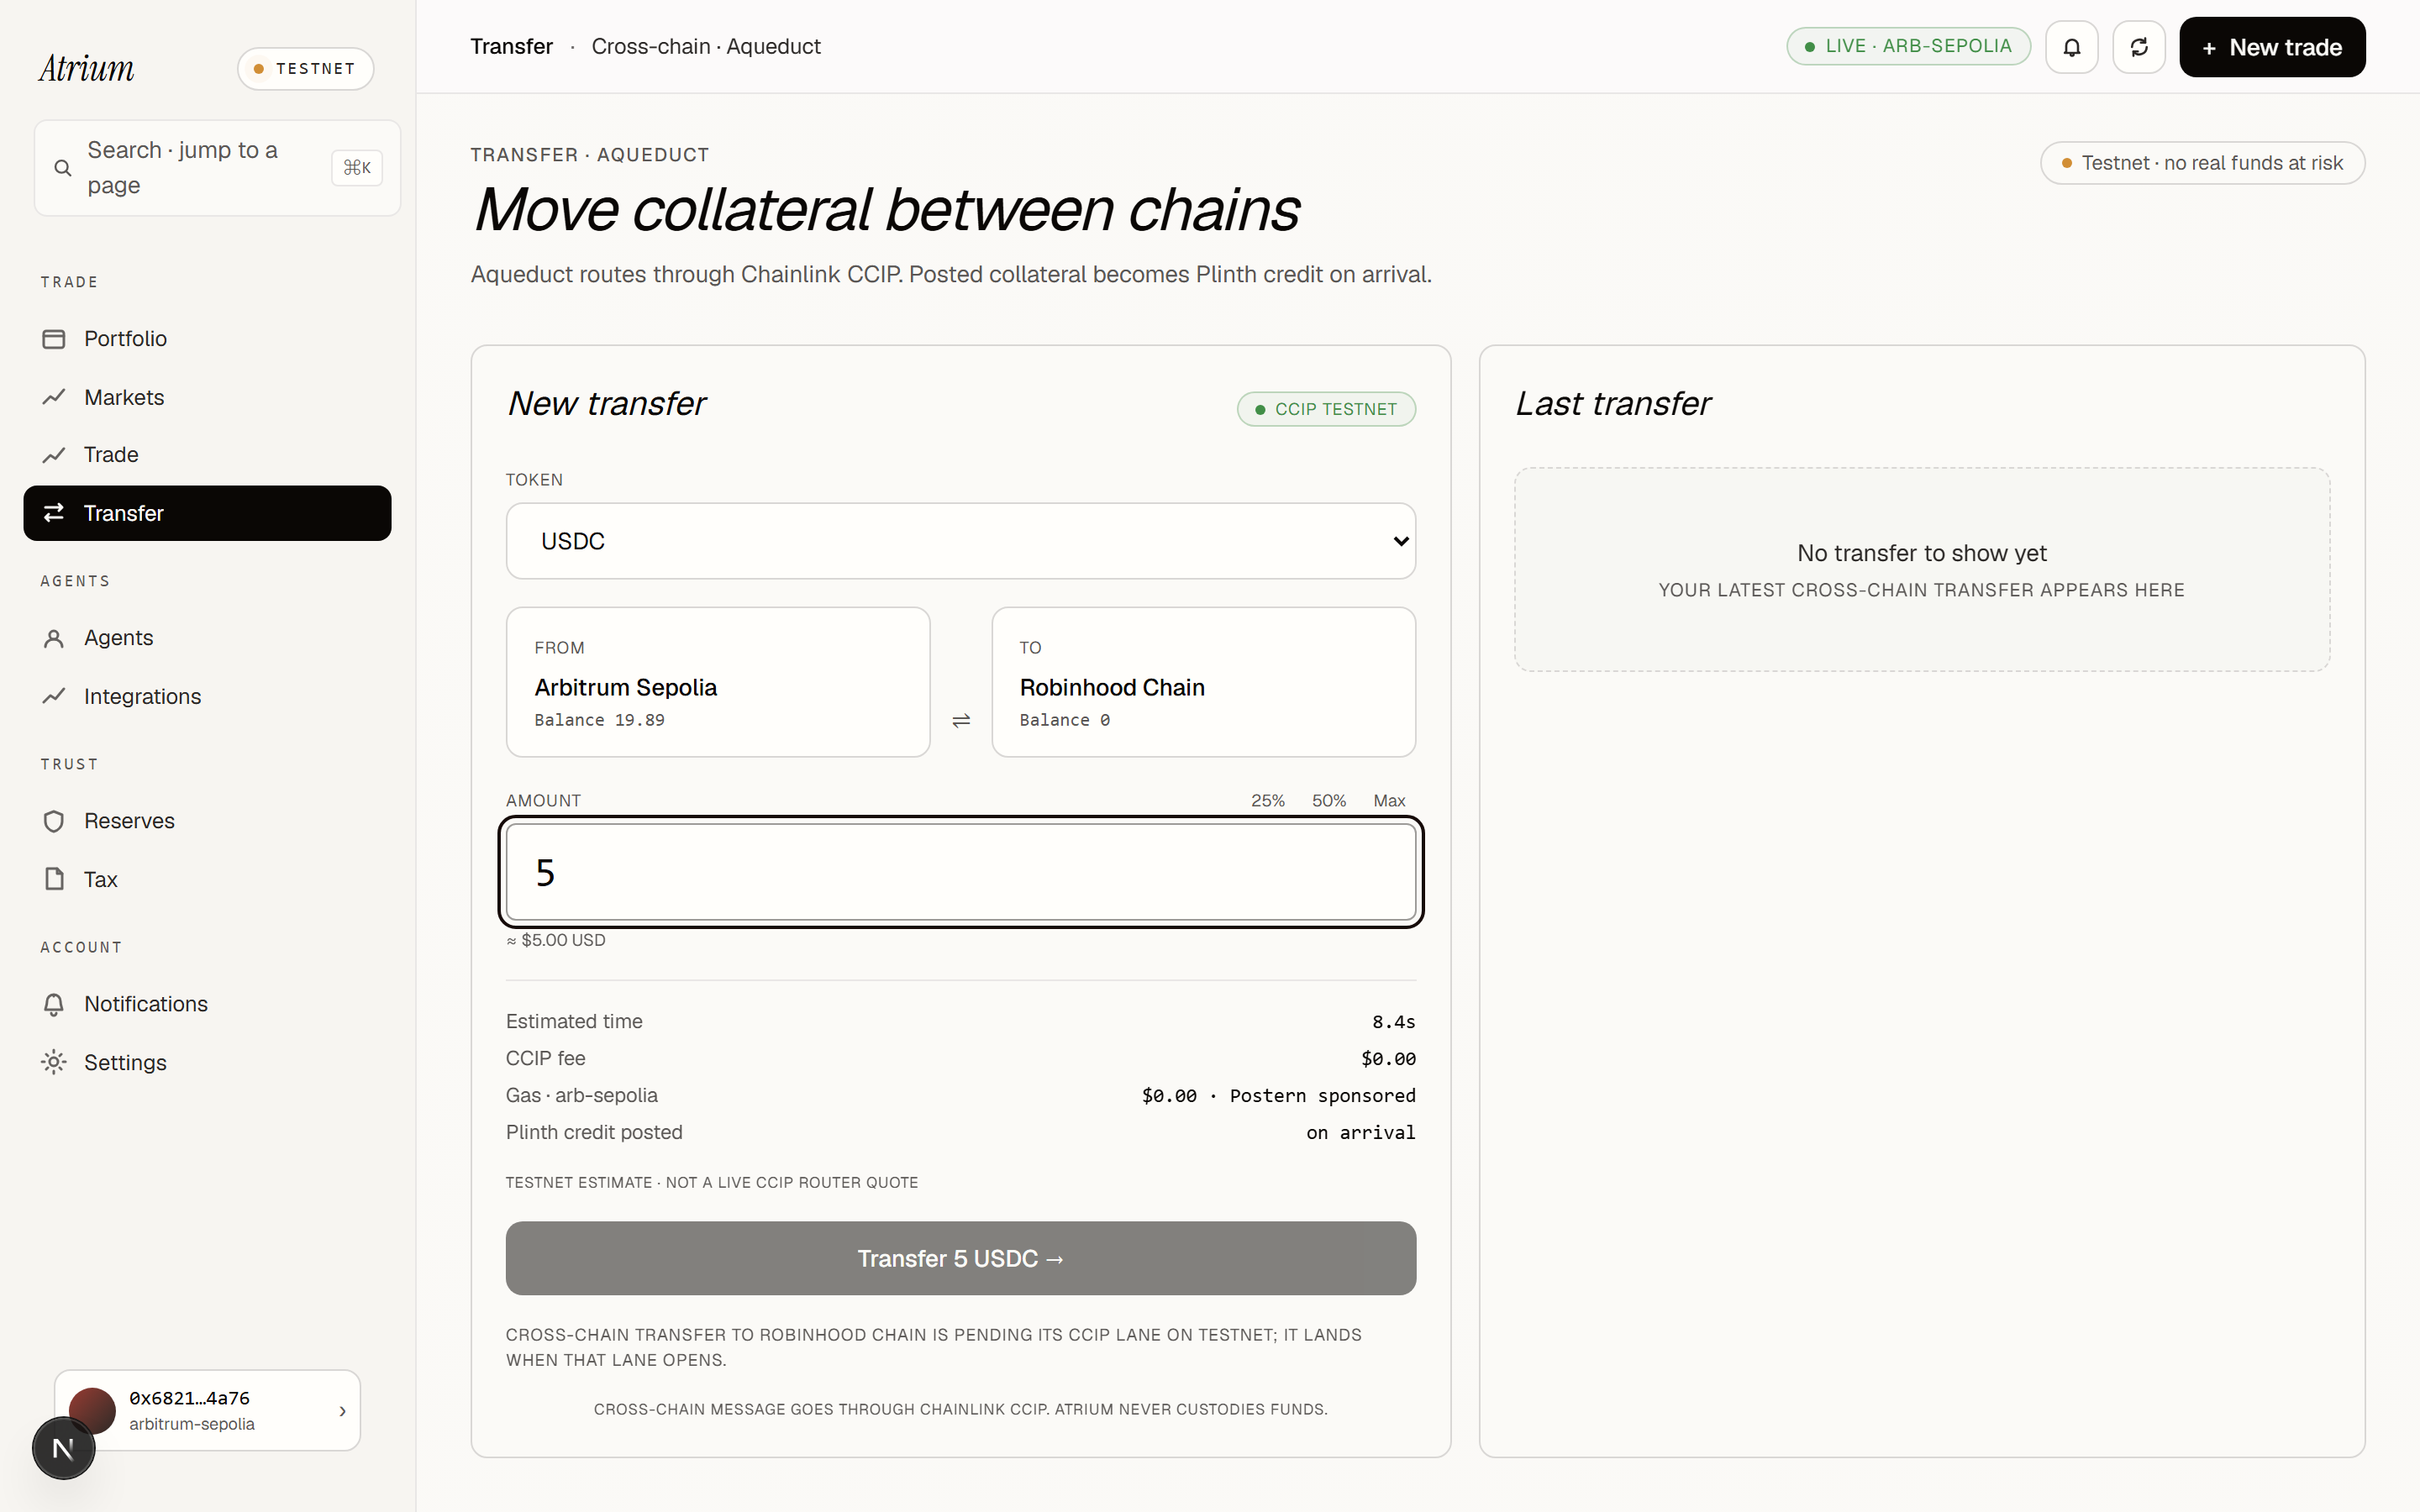Image resolution: width=2420 pixels, height=1512 pixels.
Task: Click the Portfolio sidebar icon
Action: pos(54,339)
